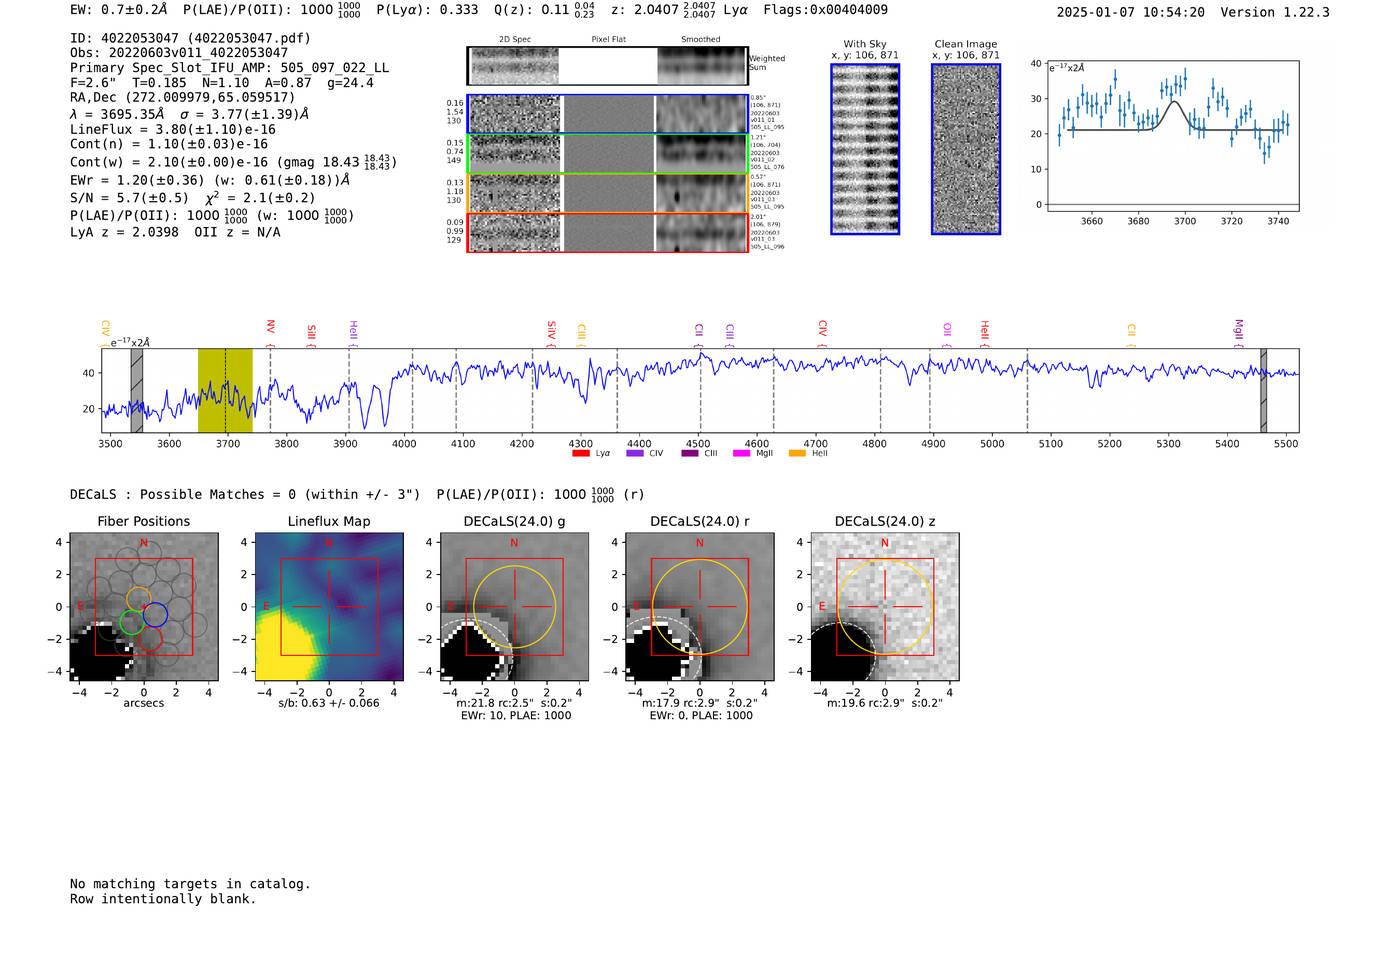Open the DECaLS g-band image
This screenshot has width=1400, height=953.
(x=514, y=607)
